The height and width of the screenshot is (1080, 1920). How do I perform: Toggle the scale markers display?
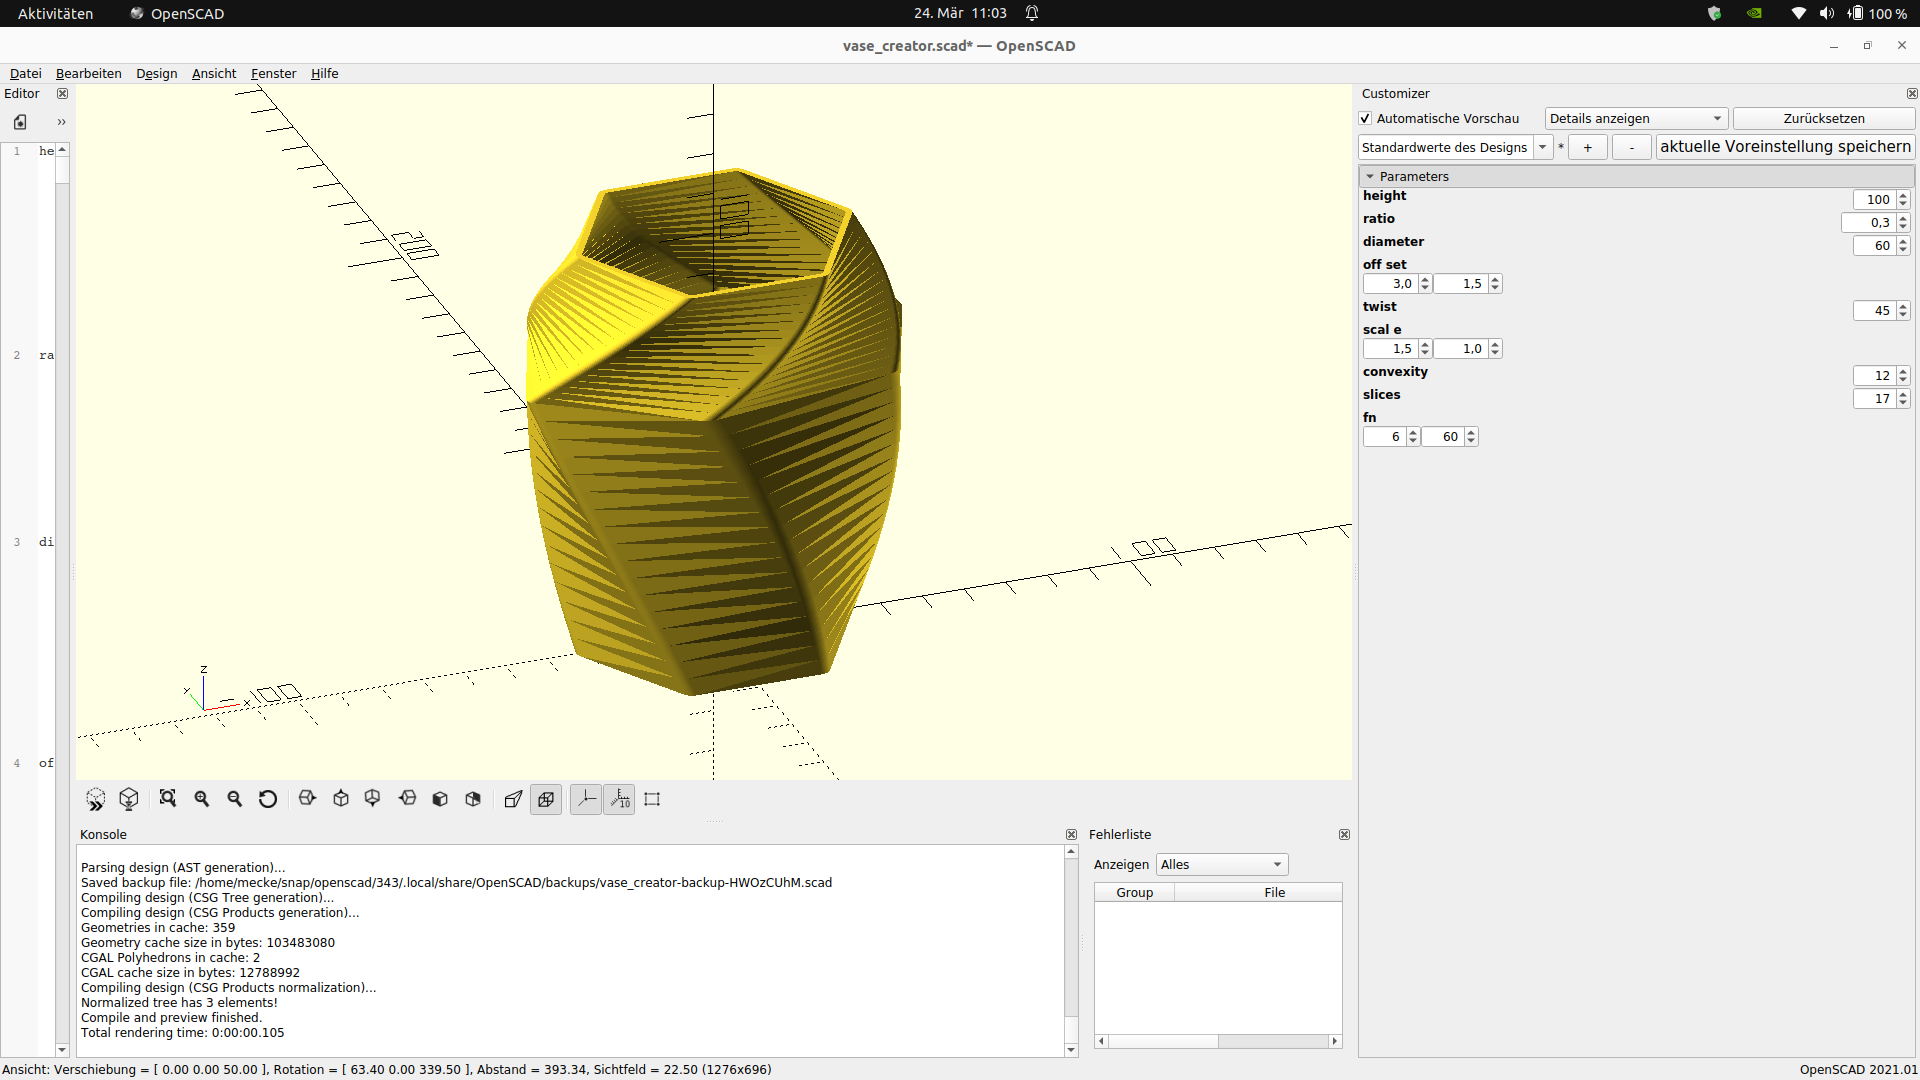click(x=619, y=799)
